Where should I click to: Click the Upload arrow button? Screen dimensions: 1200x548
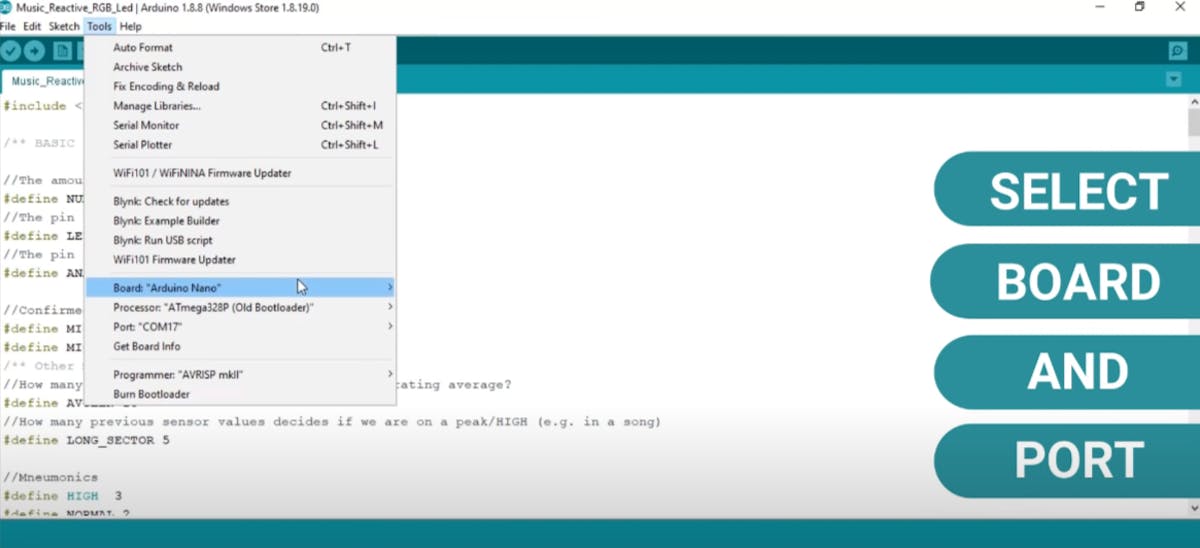click(35, 51)
